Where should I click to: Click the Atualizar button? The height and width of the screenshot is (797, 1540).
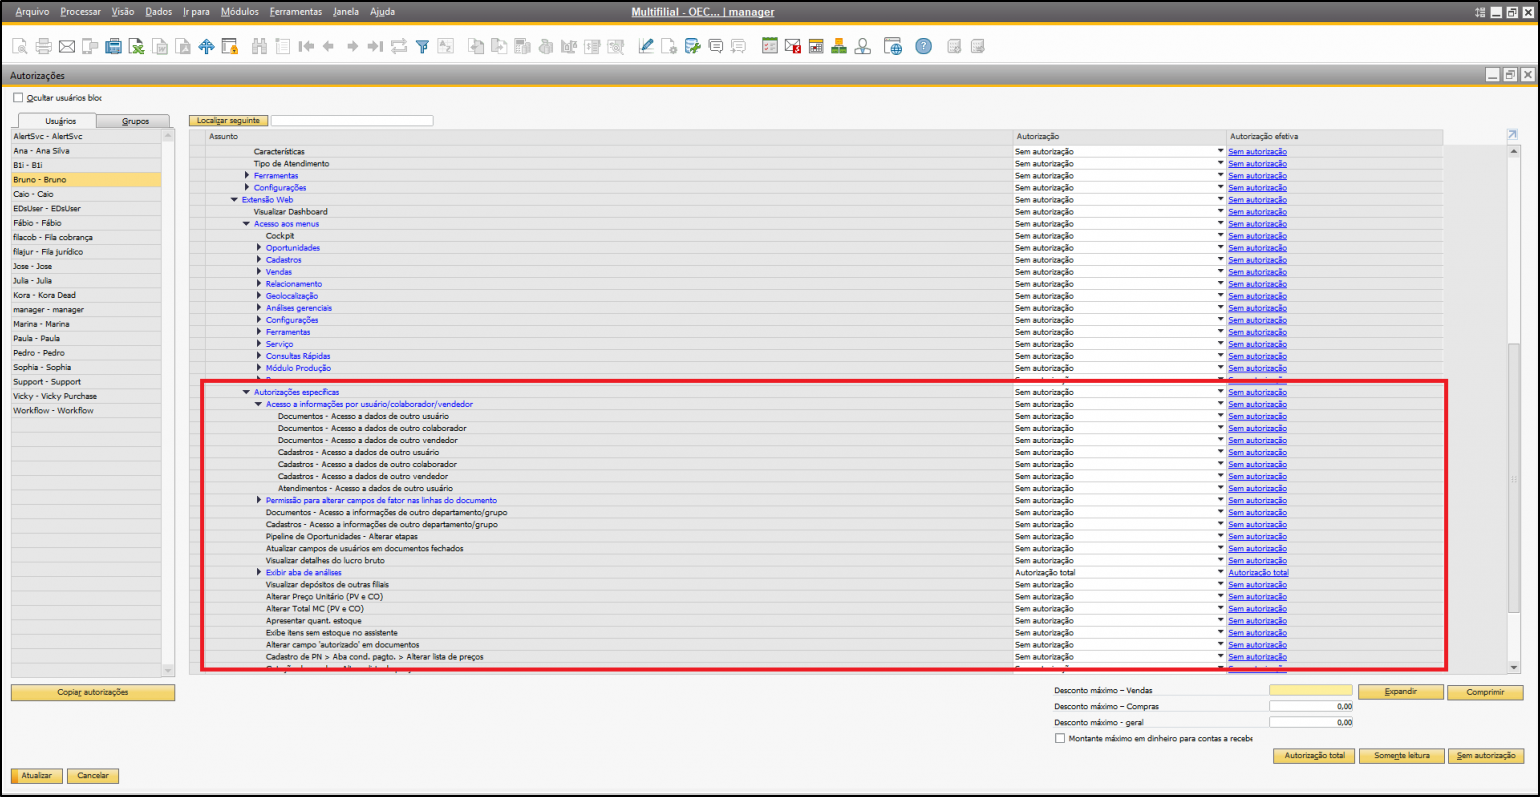[37, 776]
